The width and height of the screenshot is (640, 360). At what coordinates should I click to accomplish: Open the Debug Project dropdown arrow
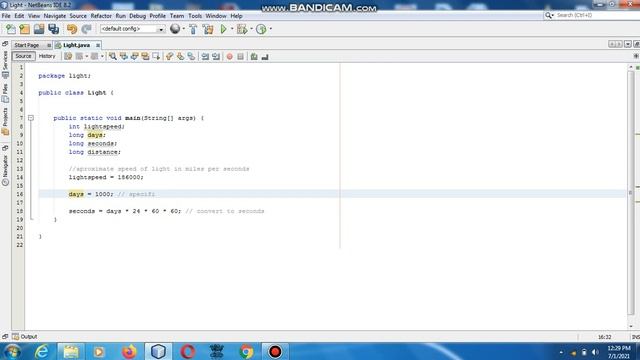coord(251,29)
